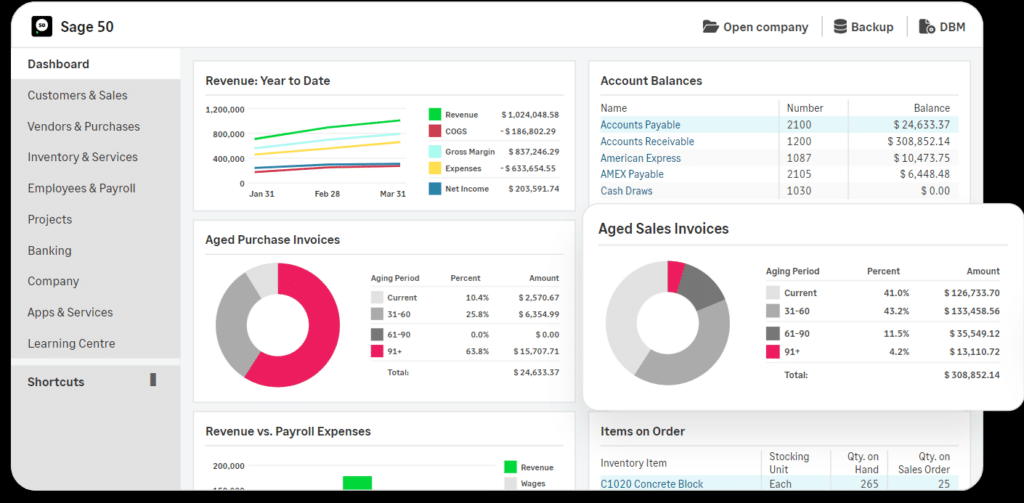The width and height of the screenshot is (1024, 503).
Task: Click the gray Wages legend swatch
Action: pyautogui.click(x=511, y=484)
